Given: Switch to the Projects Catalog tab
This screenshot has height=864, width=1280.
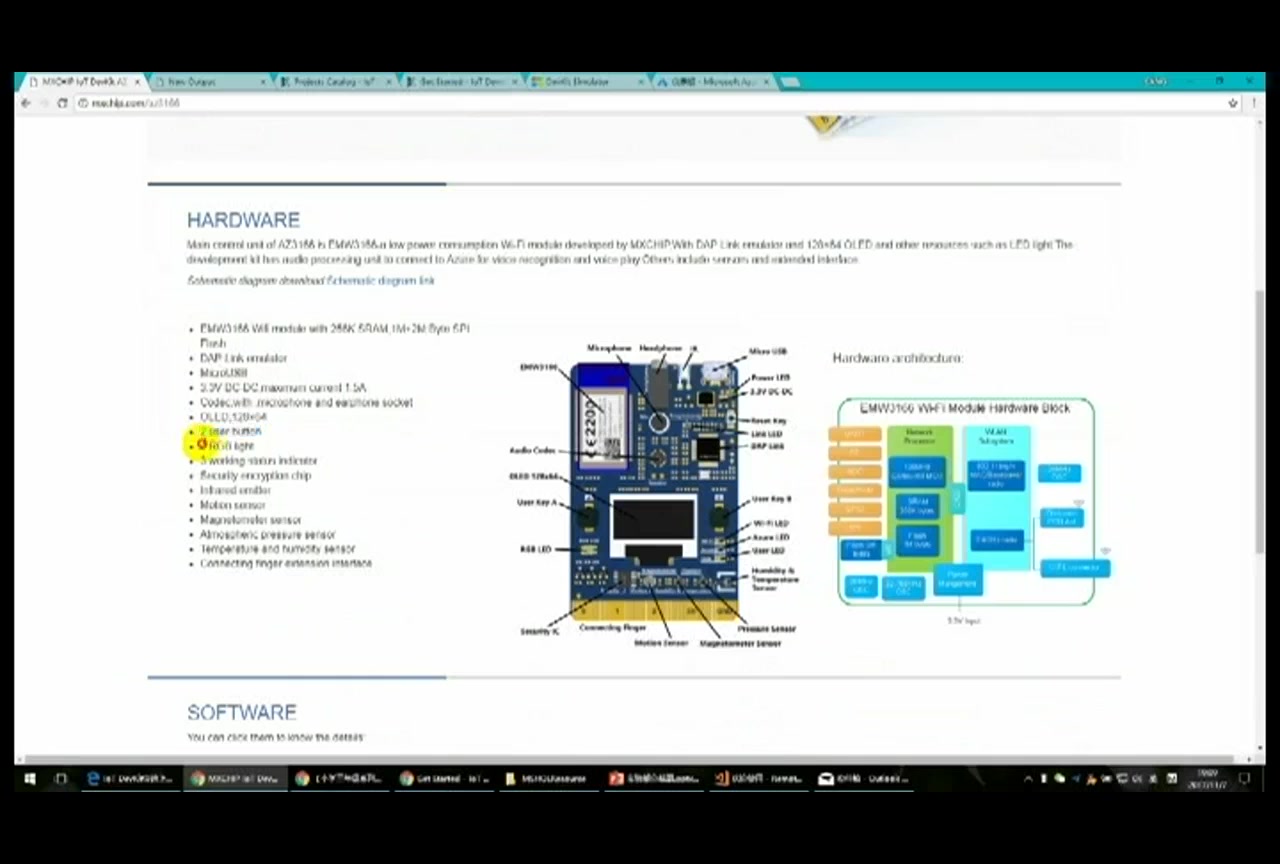Looking at the screenshot, I should point(336,82).
